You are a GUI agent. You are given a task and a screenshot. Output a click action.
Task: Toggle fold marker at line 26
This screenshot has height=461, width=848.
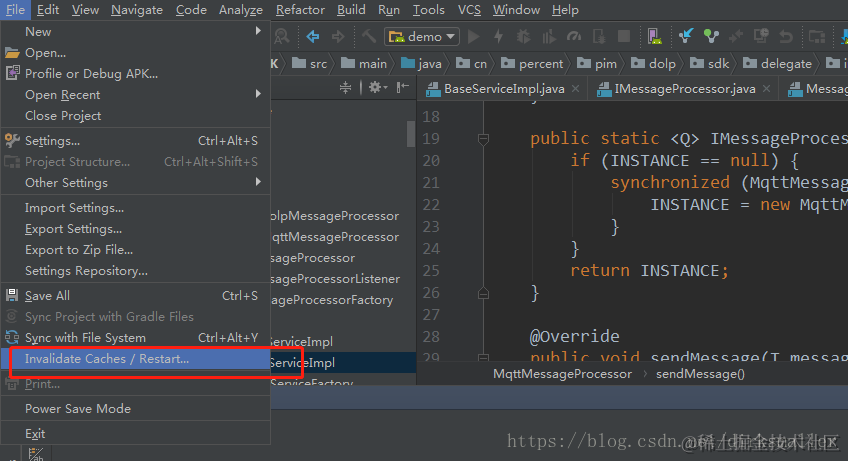click(x=483, y=293)
